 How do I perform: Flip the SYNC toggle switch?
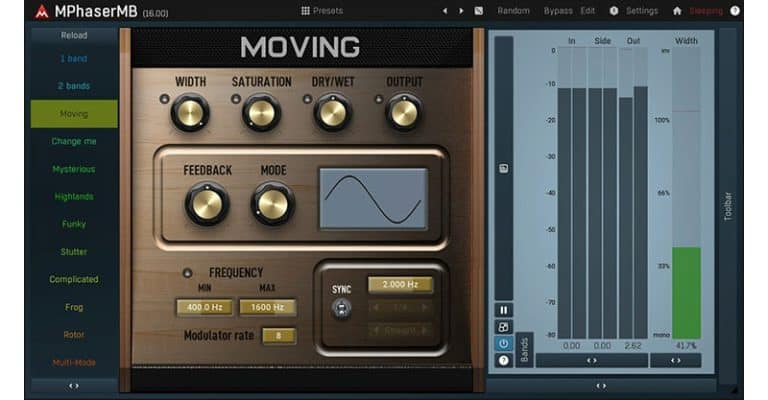pos(341,309)
